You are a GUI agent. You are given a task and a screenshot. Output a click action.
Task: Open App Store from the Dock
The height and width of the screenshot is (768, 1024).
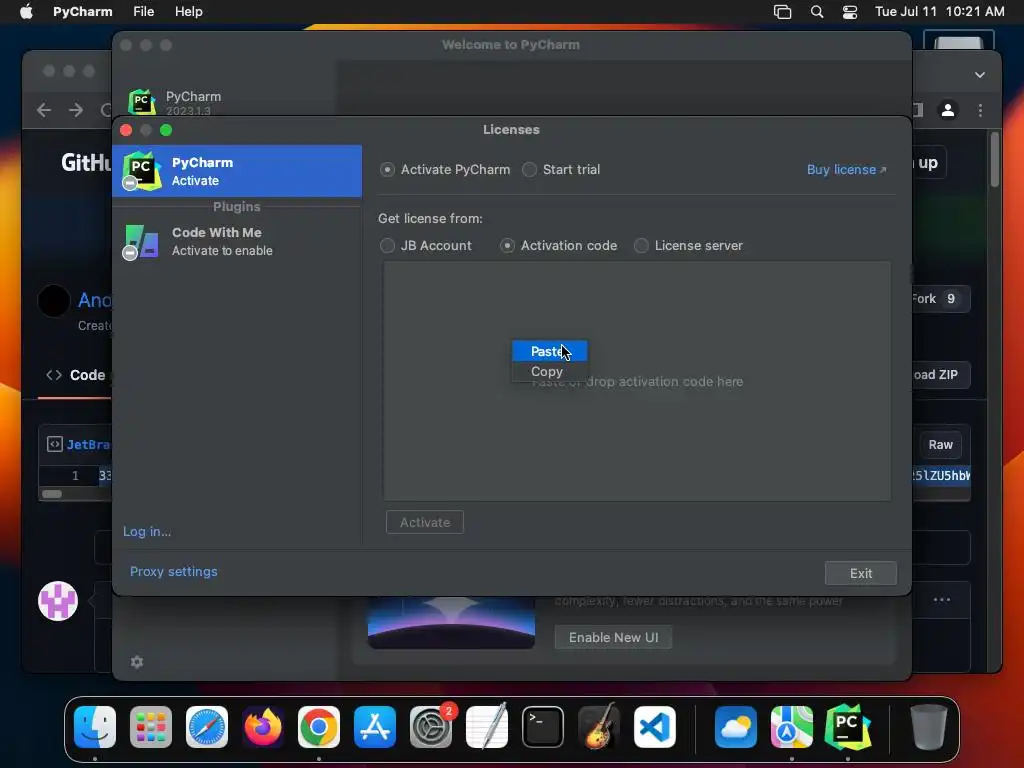(x=375, y=727)
